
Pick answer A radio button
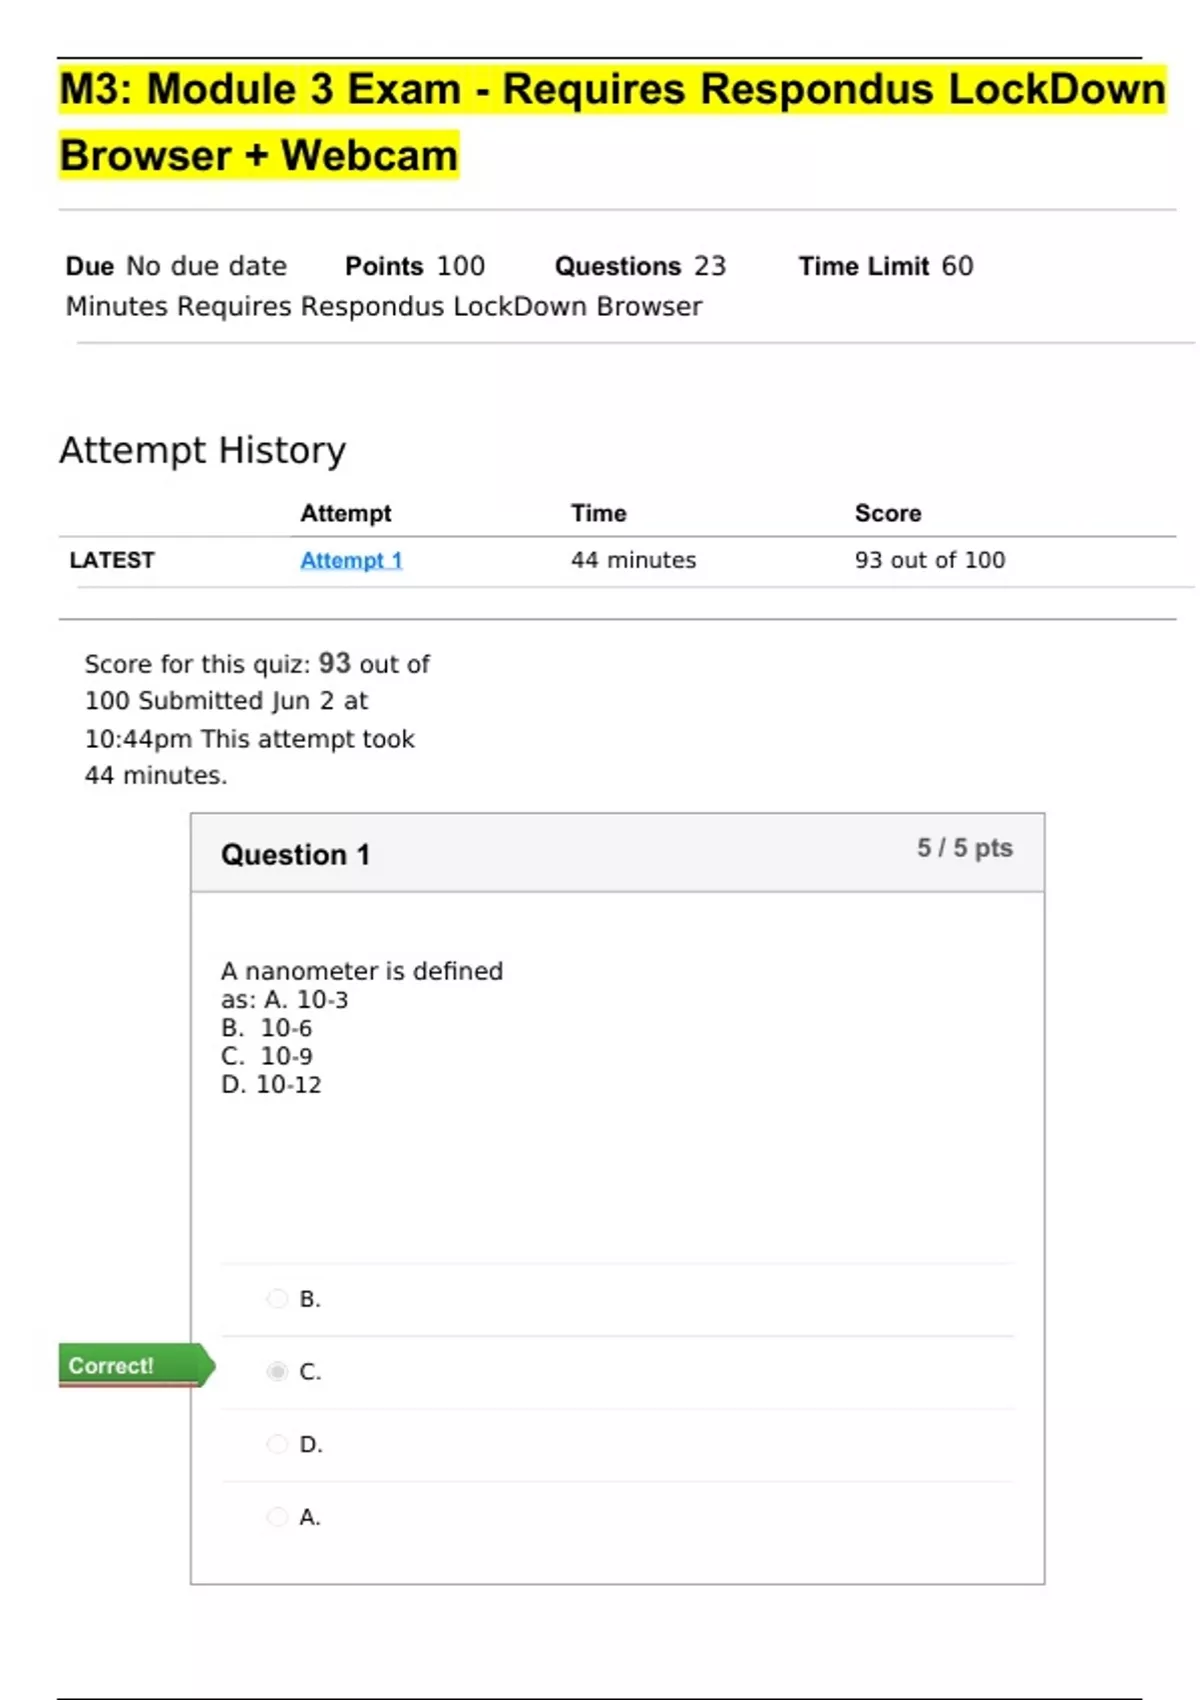tap(277, 1517)
